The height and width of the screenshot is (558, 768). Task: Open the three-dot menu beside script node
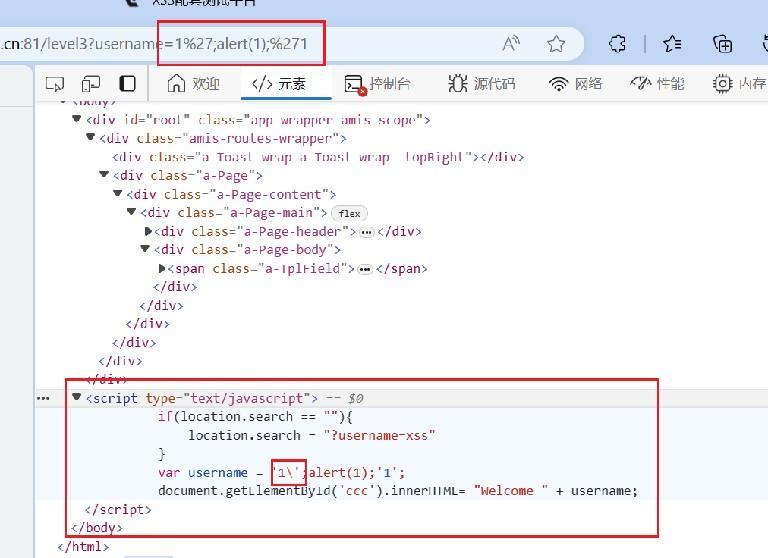click(43, 398)
